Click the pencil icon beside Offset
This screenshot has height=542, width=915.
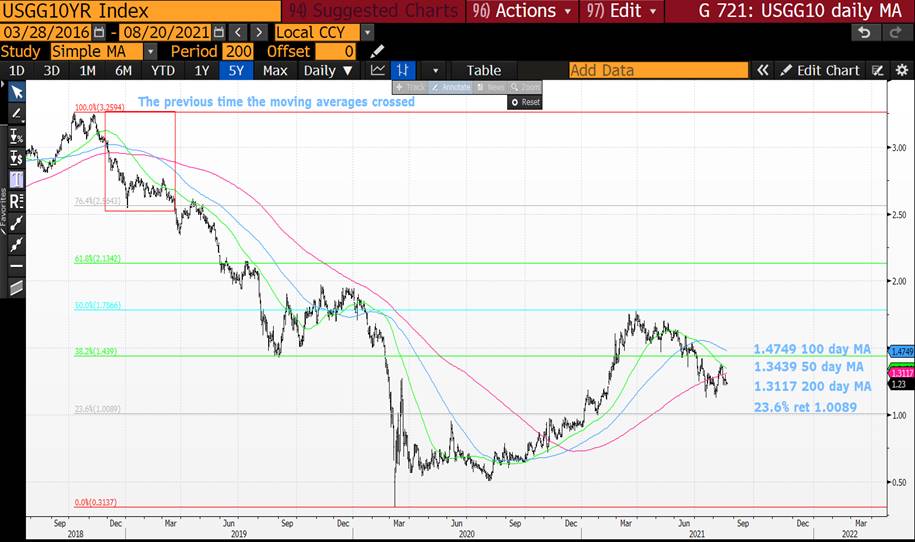coord(377,51)
